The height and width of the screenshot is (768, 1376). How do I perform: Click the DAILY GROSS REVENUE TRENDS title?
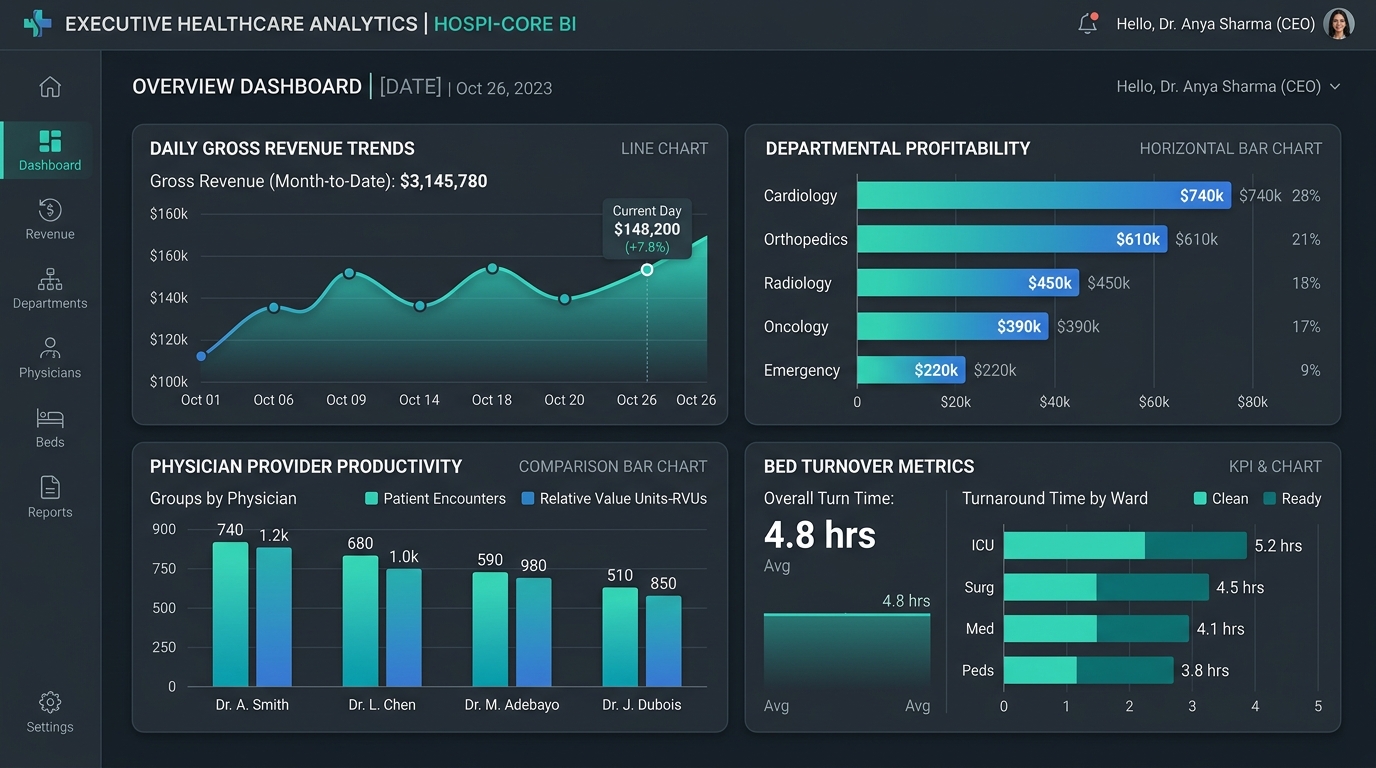tap(282, 148)
